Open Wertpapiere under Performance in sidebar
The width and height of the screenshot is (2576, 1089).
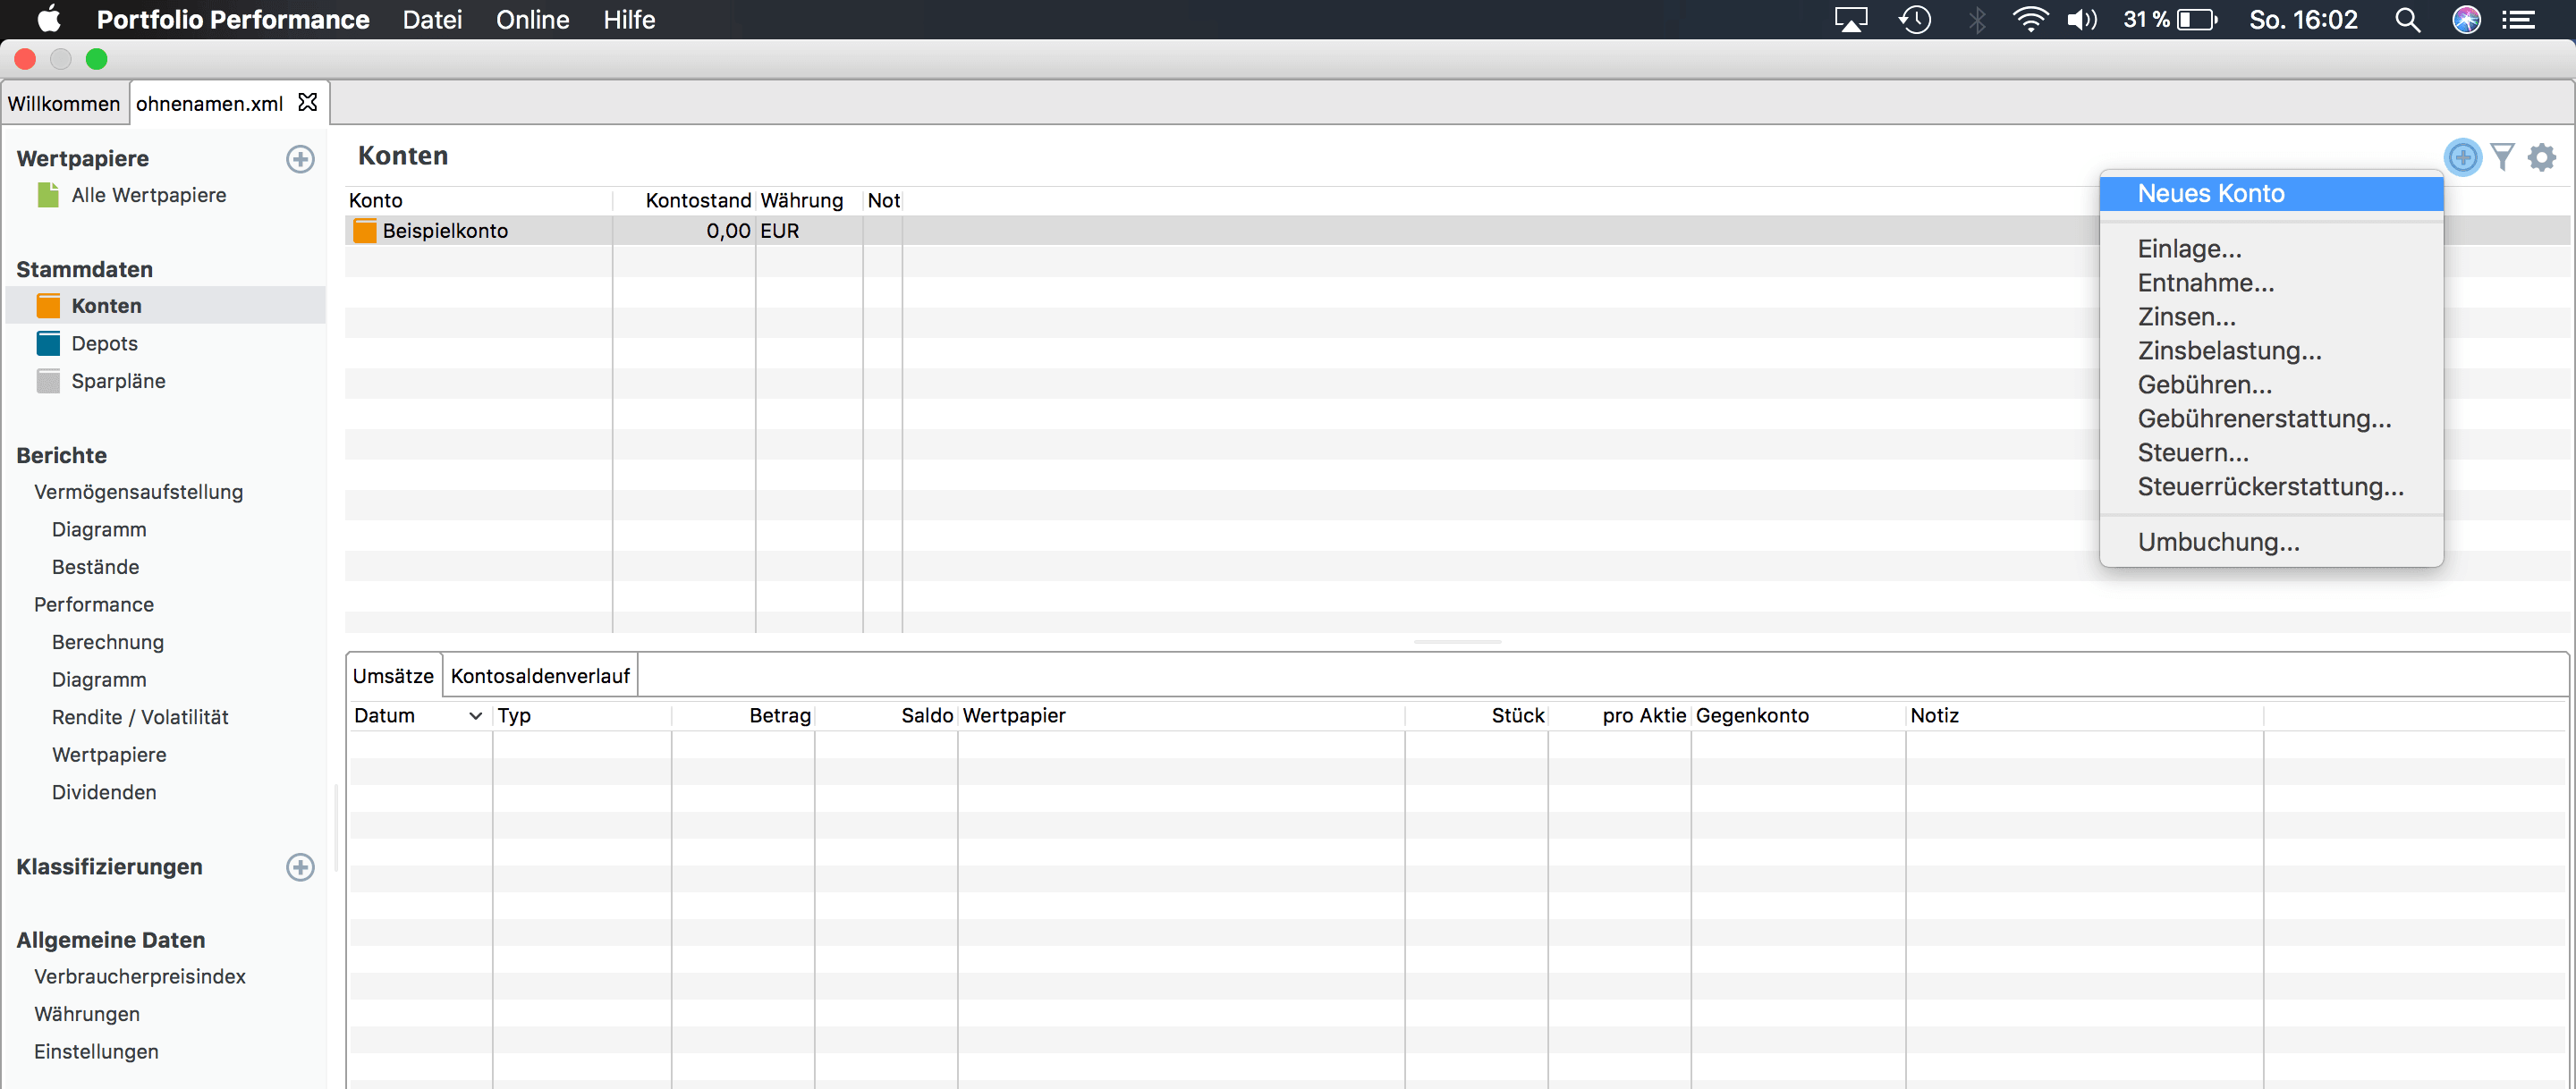pyautogui.click(x=109, y=754)
